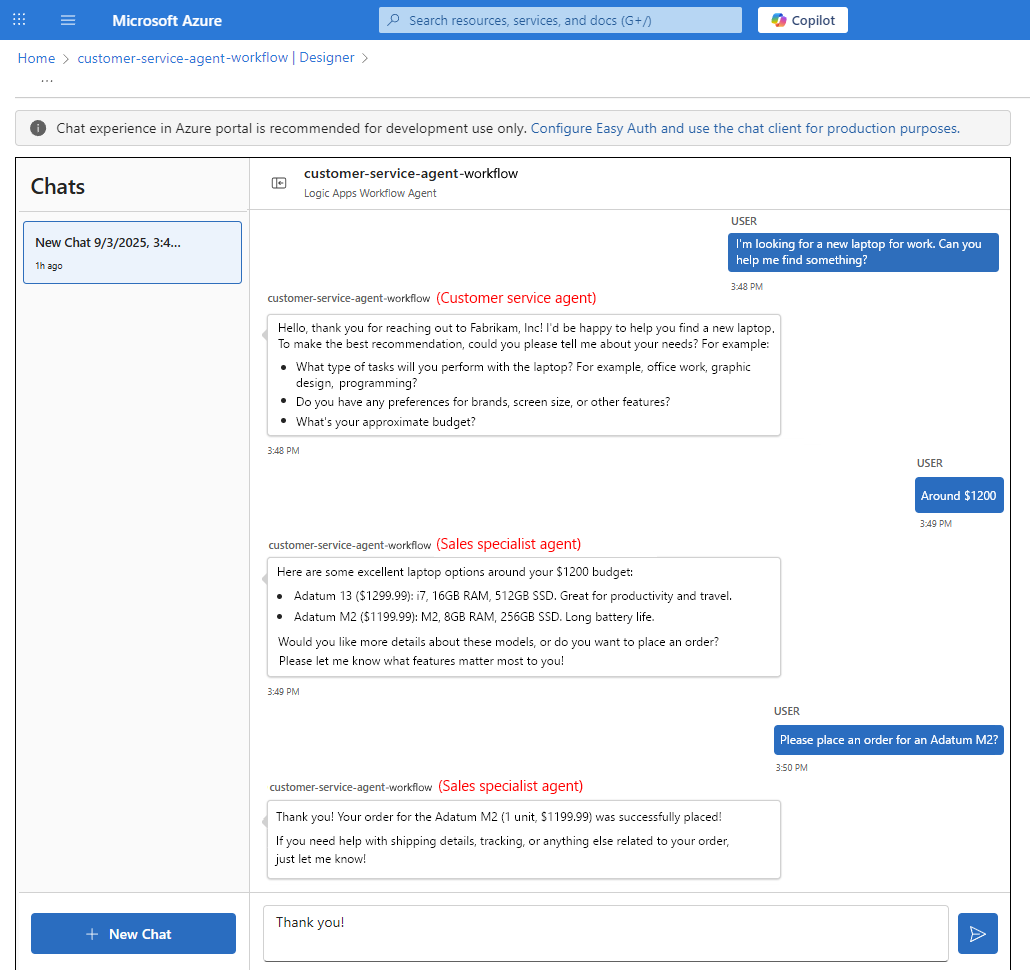Click user message 'Please place an order for an Adatum M2?'

tap(888, 739)
